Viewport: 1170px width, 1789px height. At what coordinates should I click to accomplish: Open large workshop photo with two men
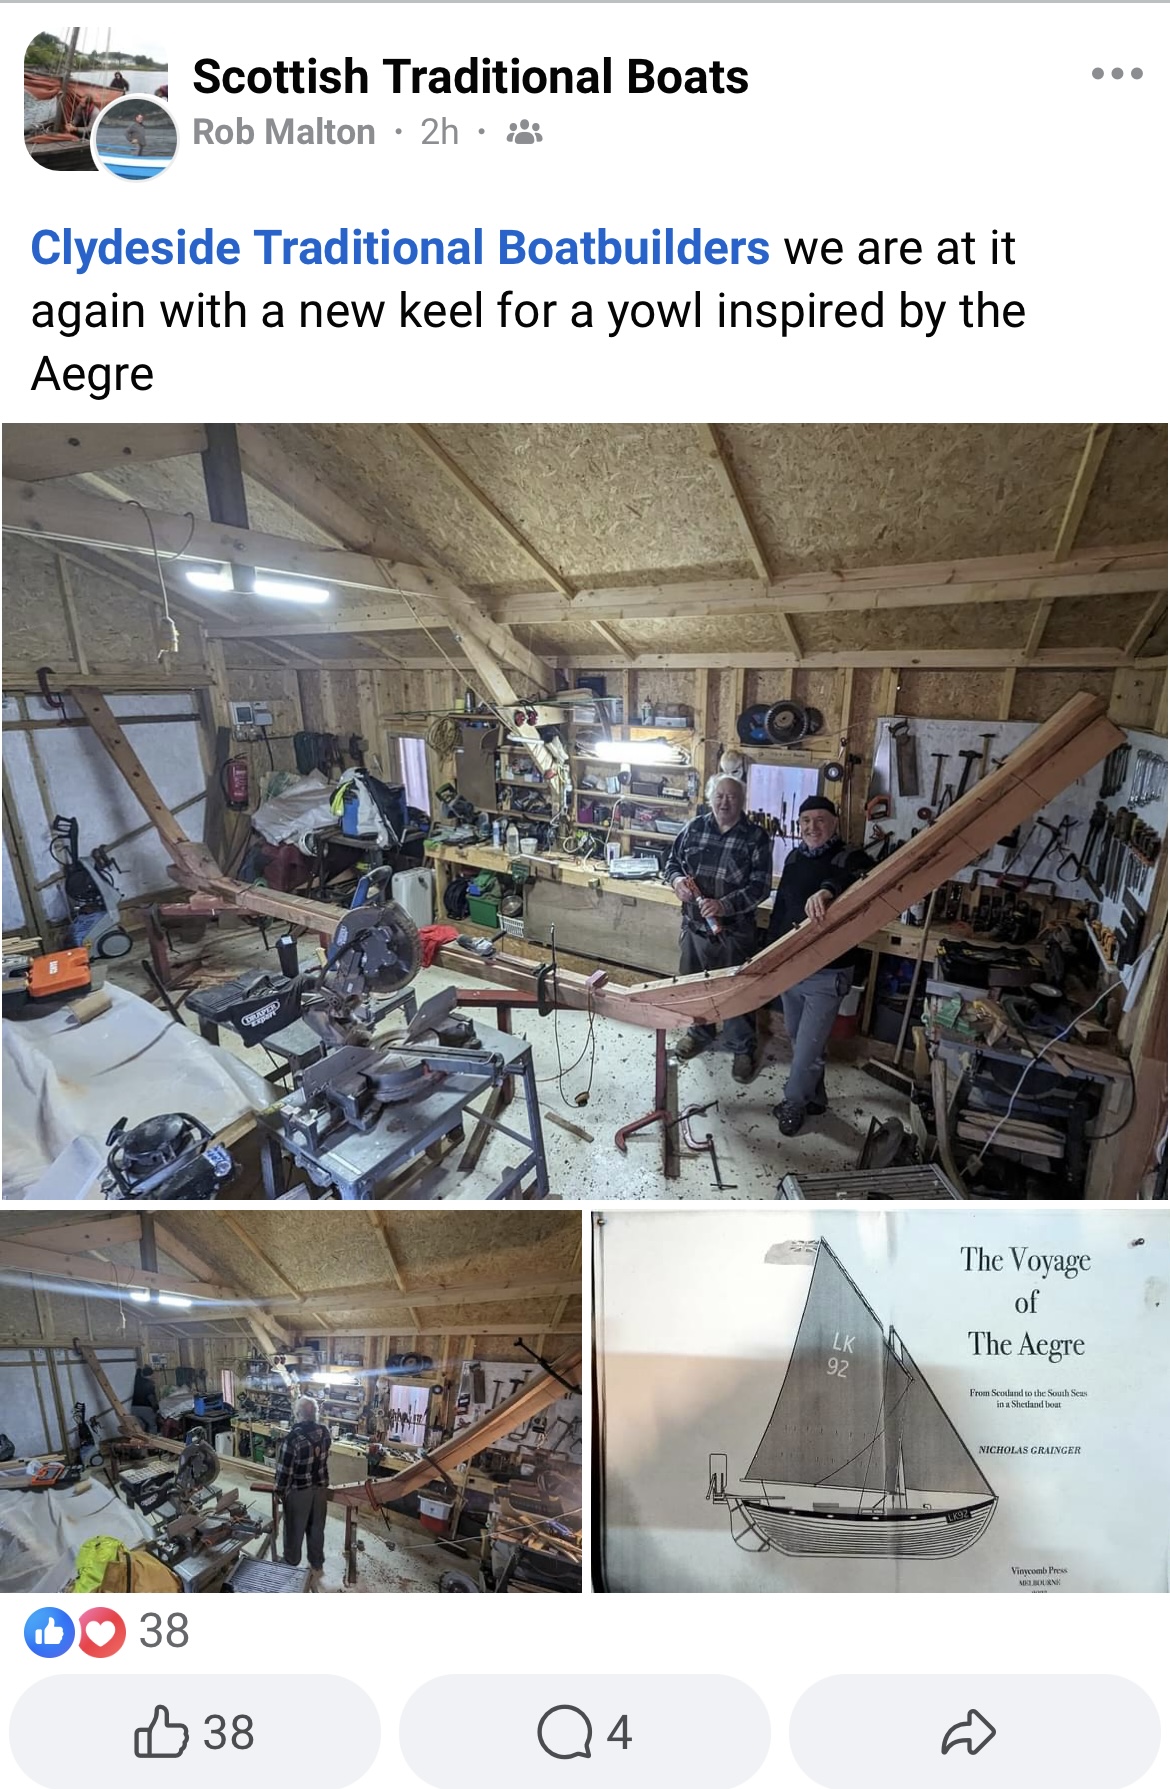click(585, 811)
